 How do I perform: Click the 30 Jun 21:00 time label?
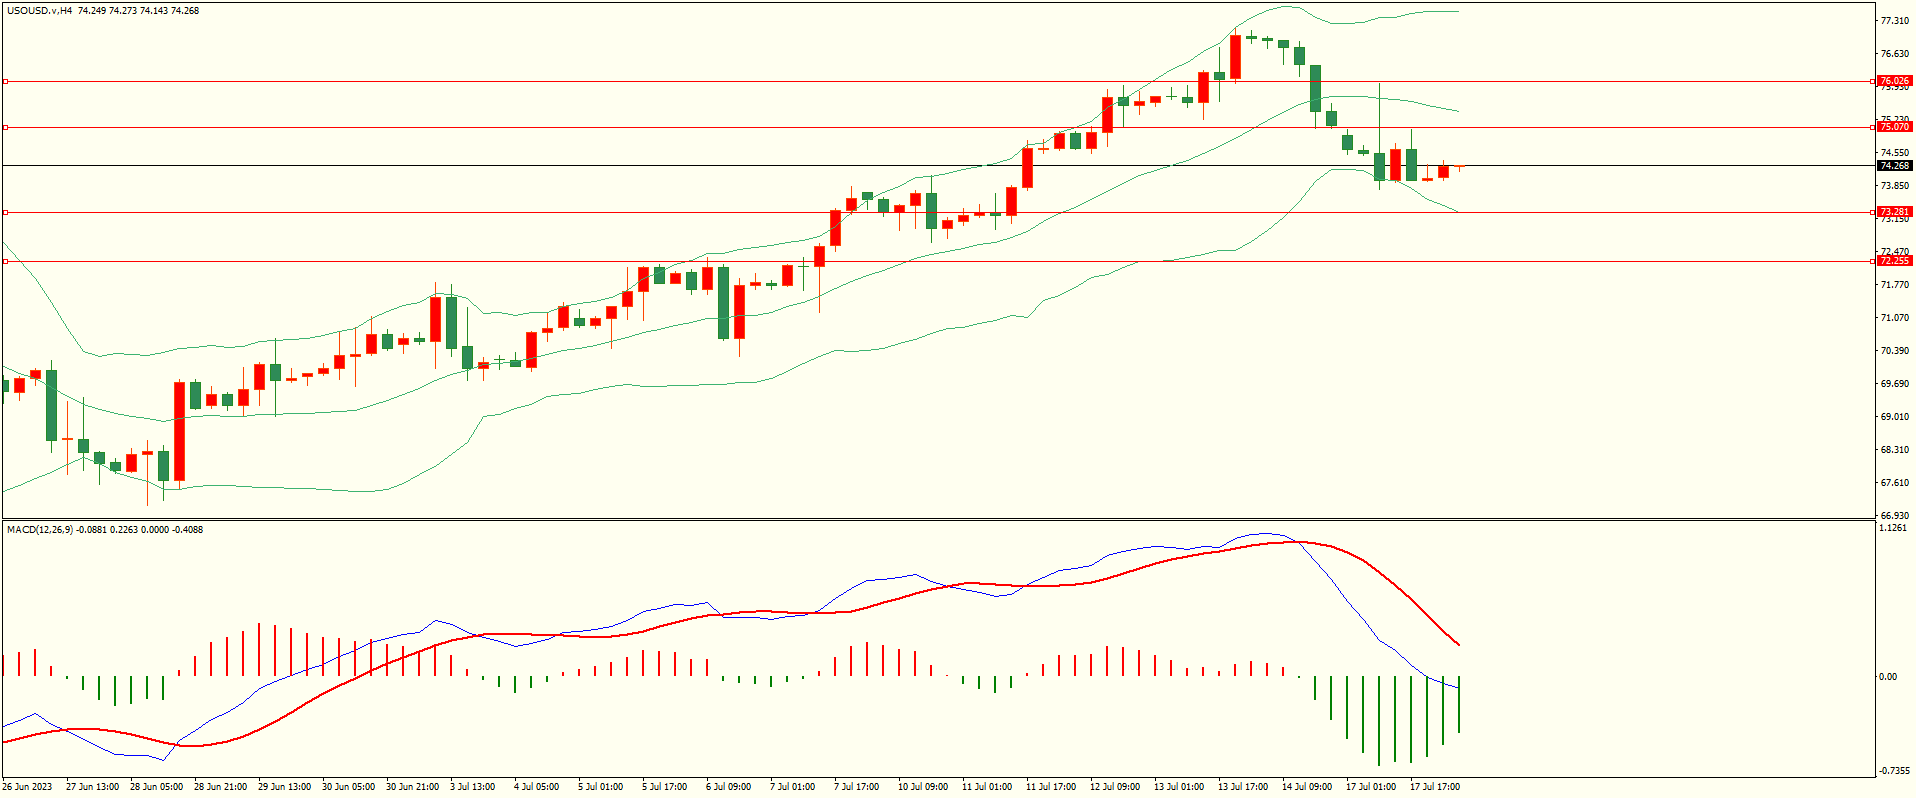tap(412, 787)
